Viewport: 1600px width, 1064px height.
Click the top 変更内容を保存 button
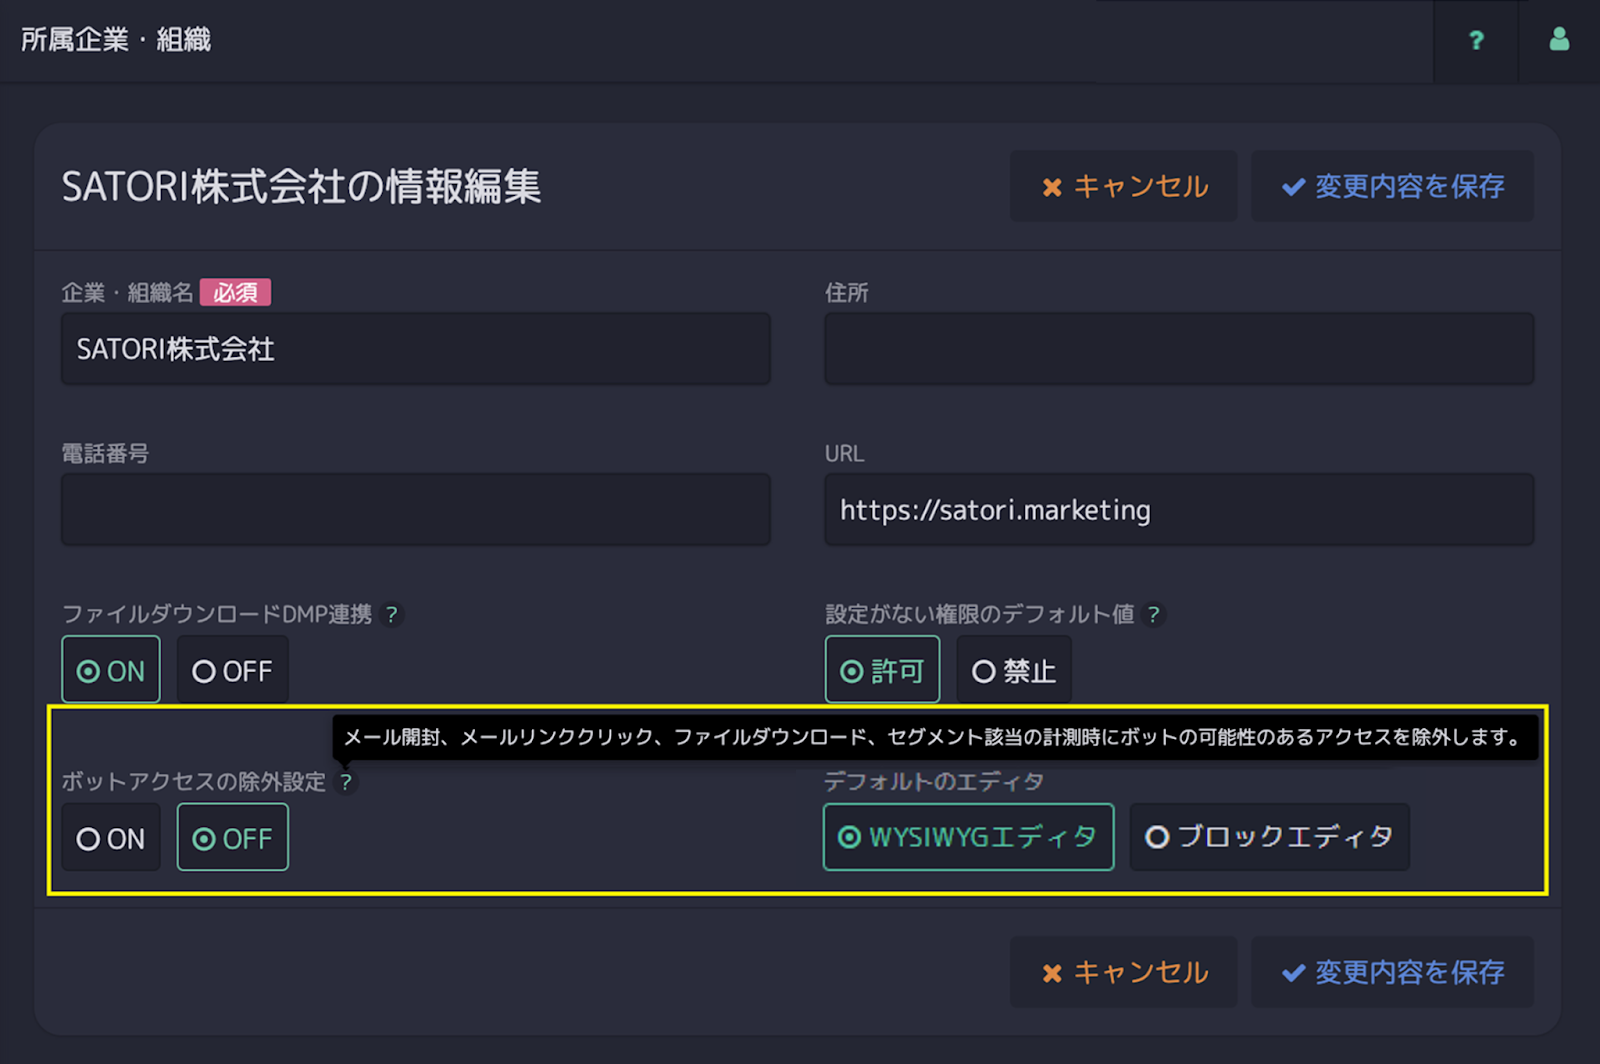1392,186
